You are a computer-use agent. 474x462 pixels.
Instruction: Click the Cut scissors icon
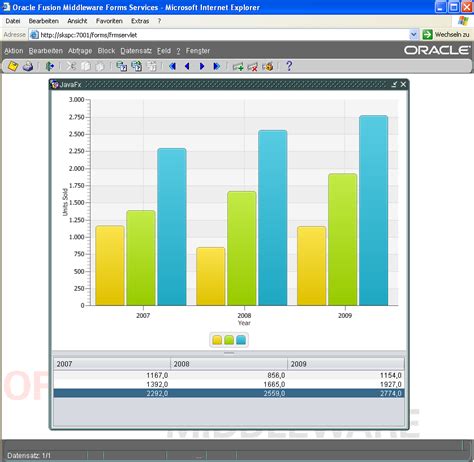click(70, 66)
